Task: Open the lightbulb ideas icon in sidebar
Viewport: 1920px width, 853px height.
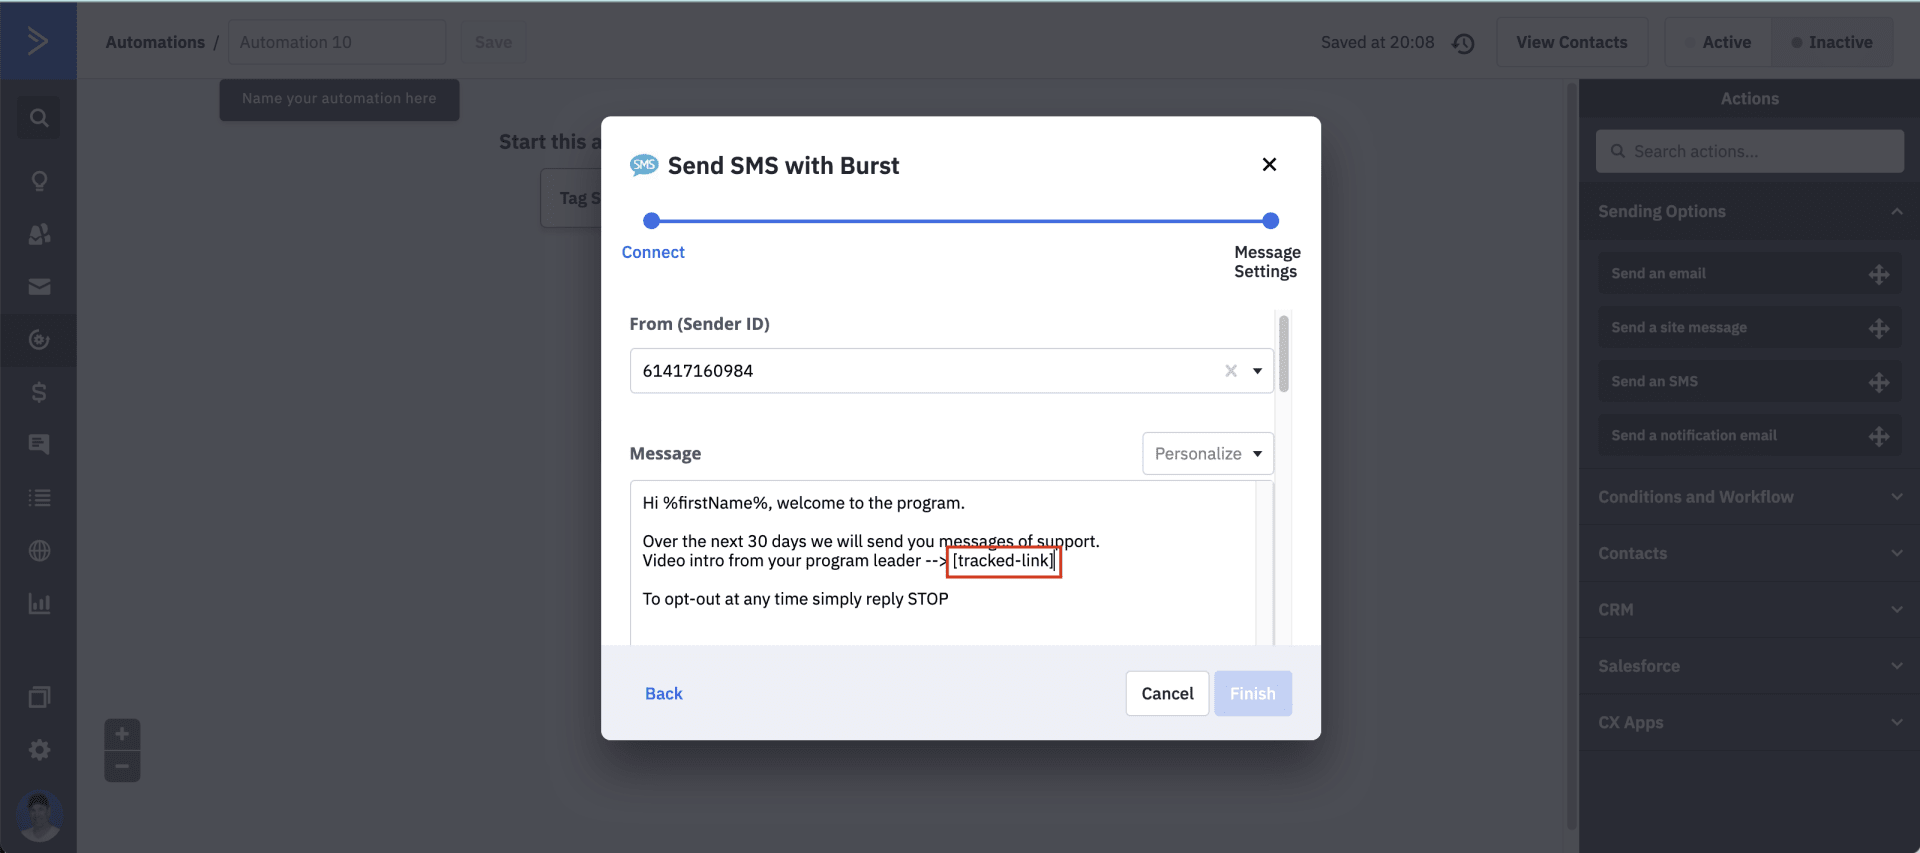Action: pos(39,181)
